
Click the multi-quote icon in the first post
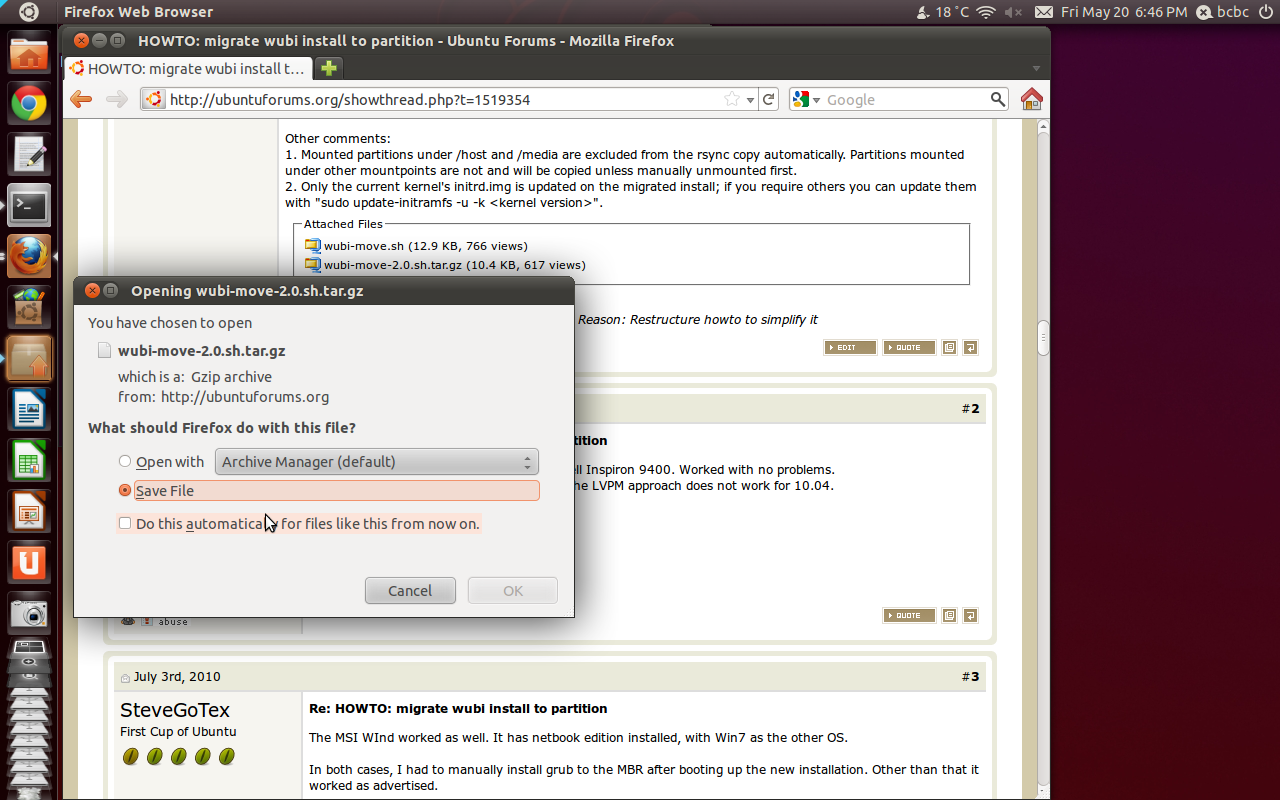950,347
